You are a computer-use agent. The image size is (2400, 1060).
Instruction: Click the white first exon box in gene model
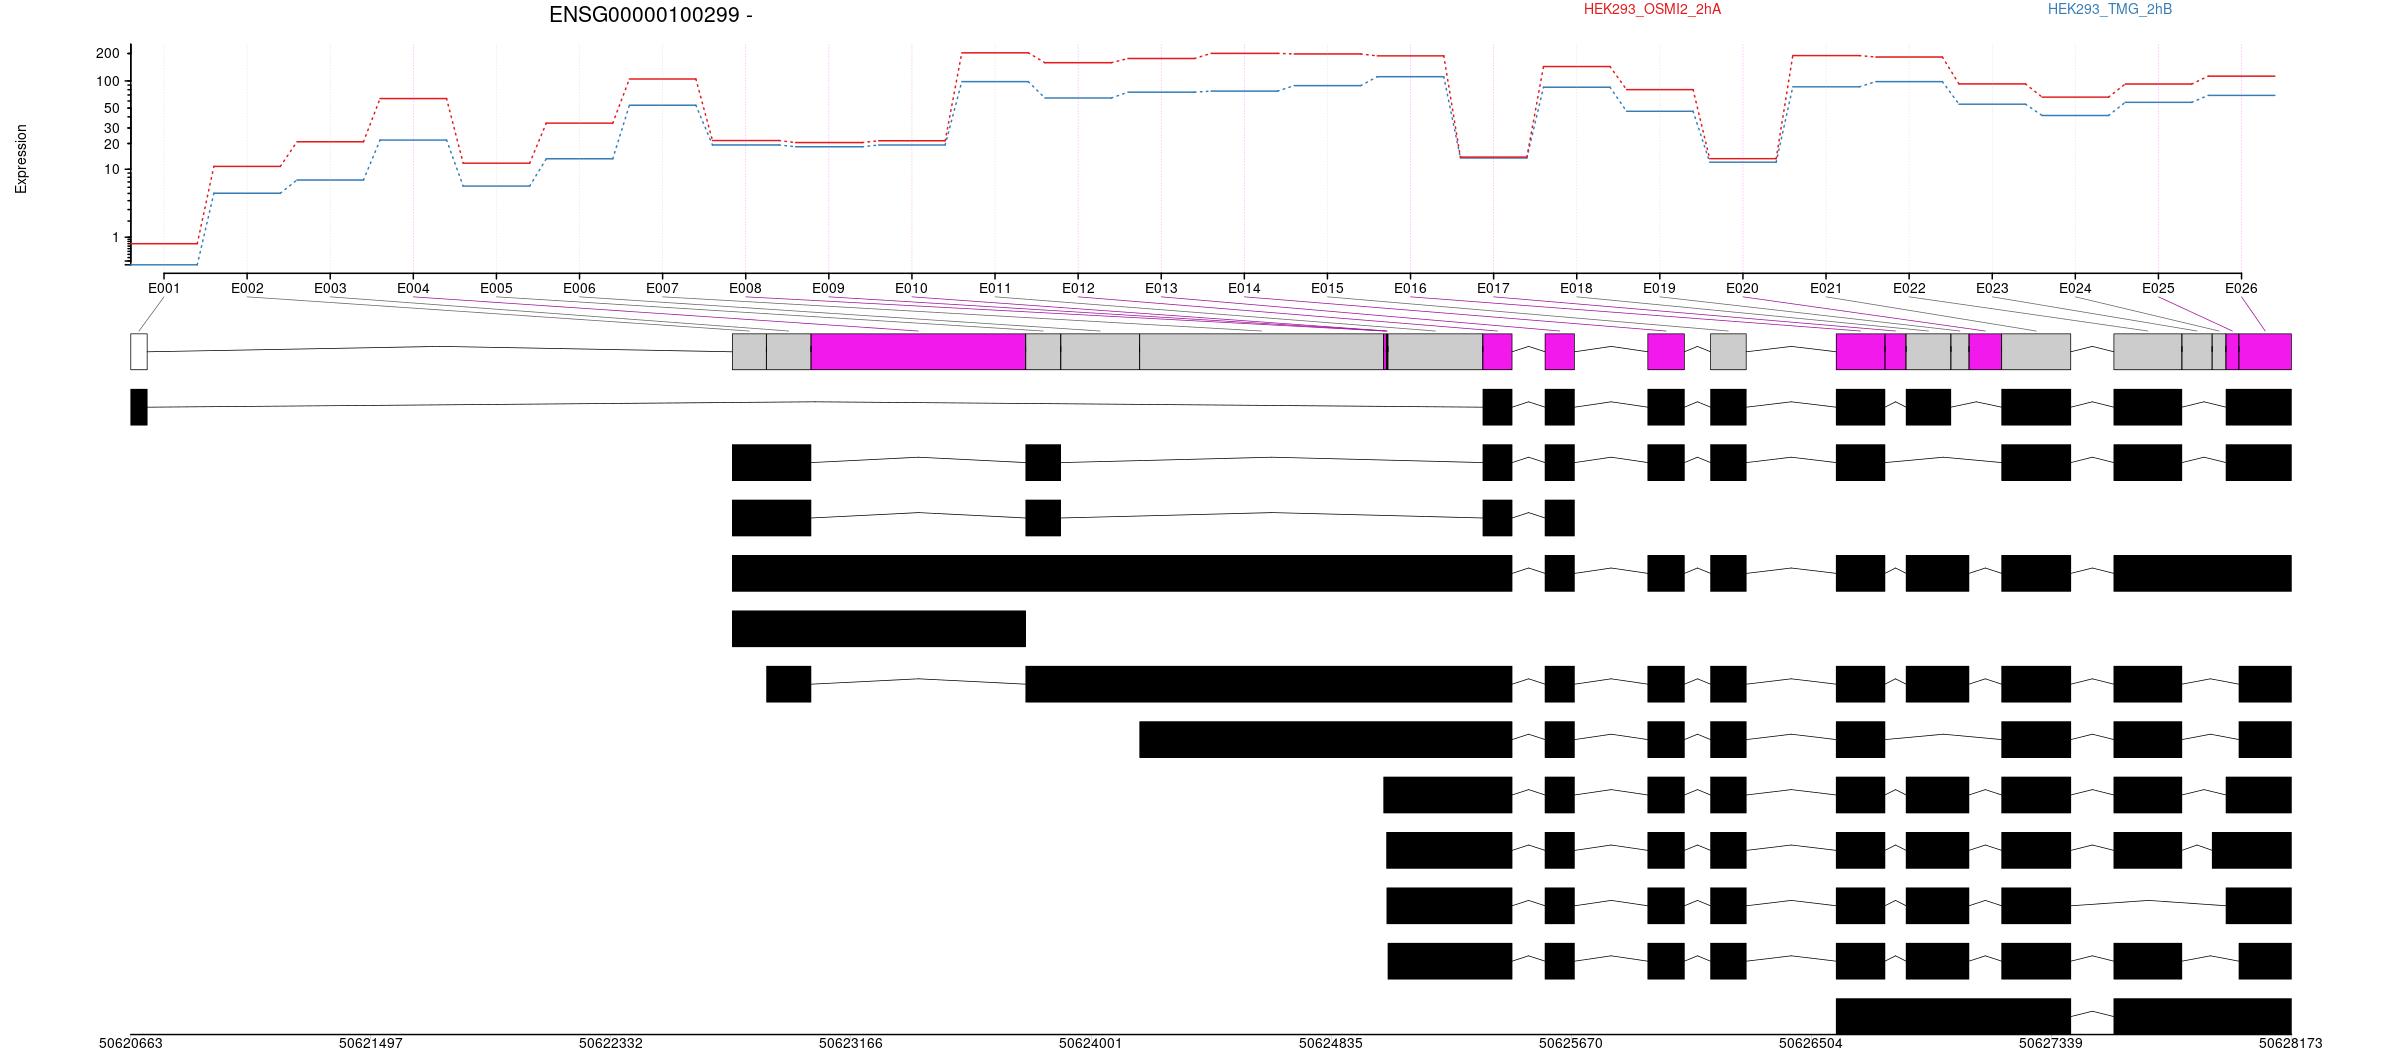pyautogui.click(x=139, y=352)
